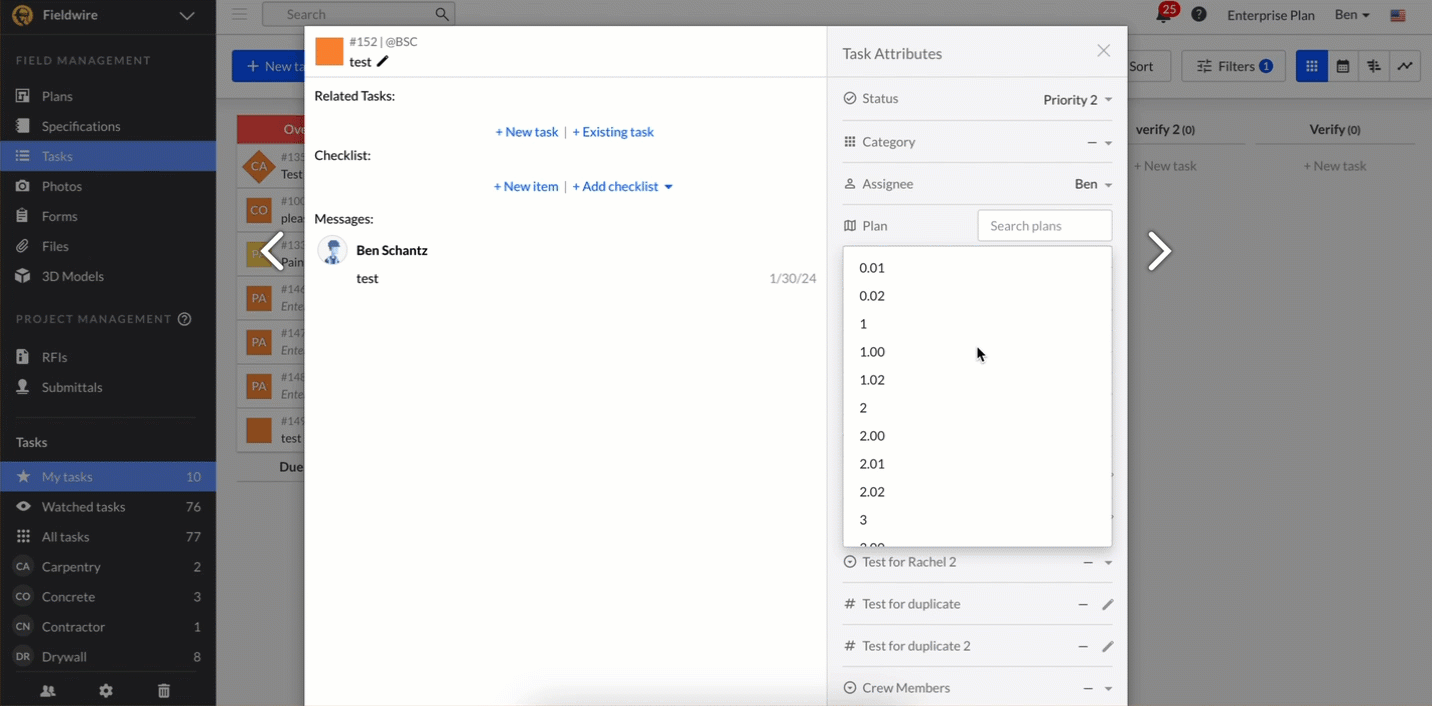The height and width of the screenshot is (706, 1432).
Task: Expand the Fieldwire project chevron
Action: tap(187, 16)
